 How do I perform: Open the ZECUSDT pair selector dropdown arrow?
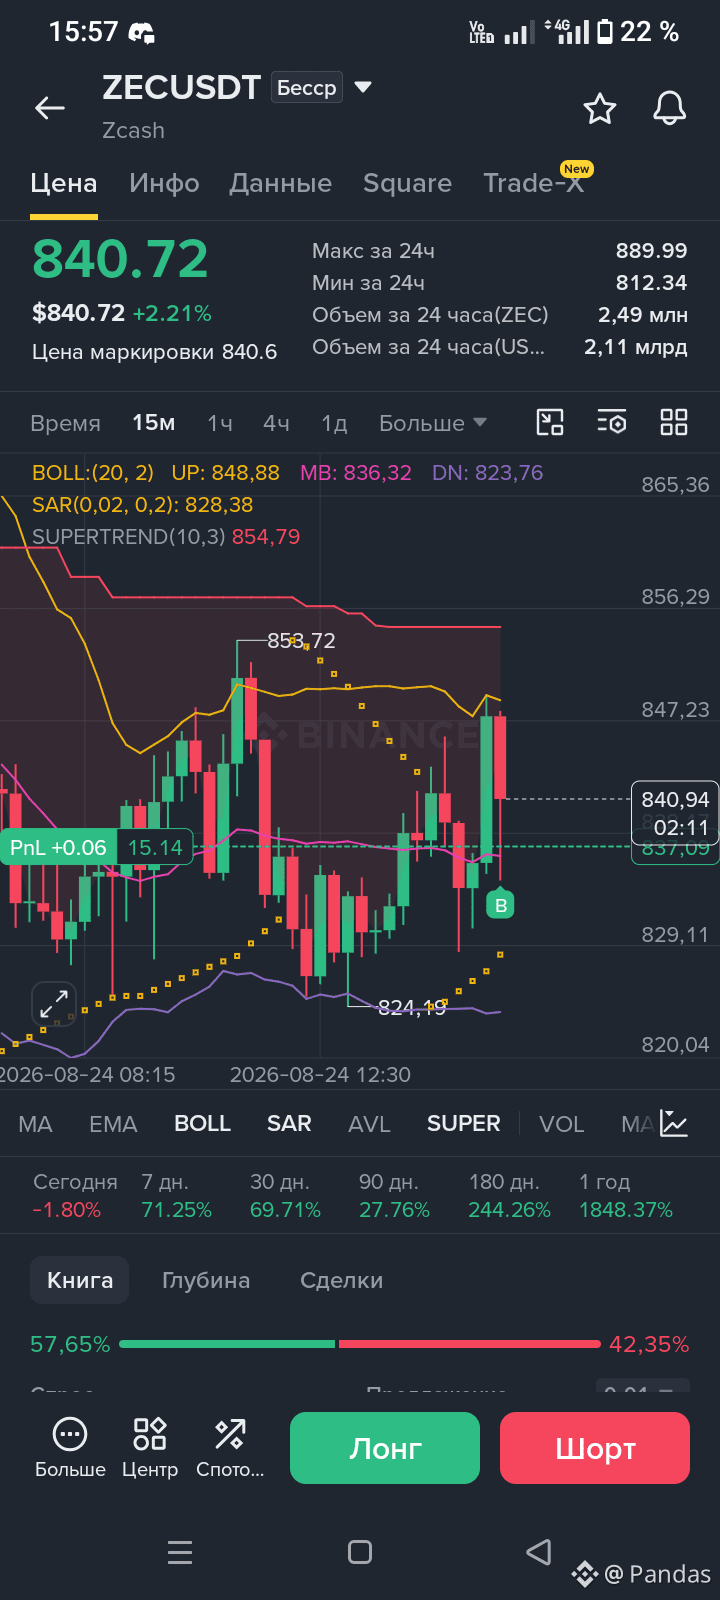[x=363, y=87]
